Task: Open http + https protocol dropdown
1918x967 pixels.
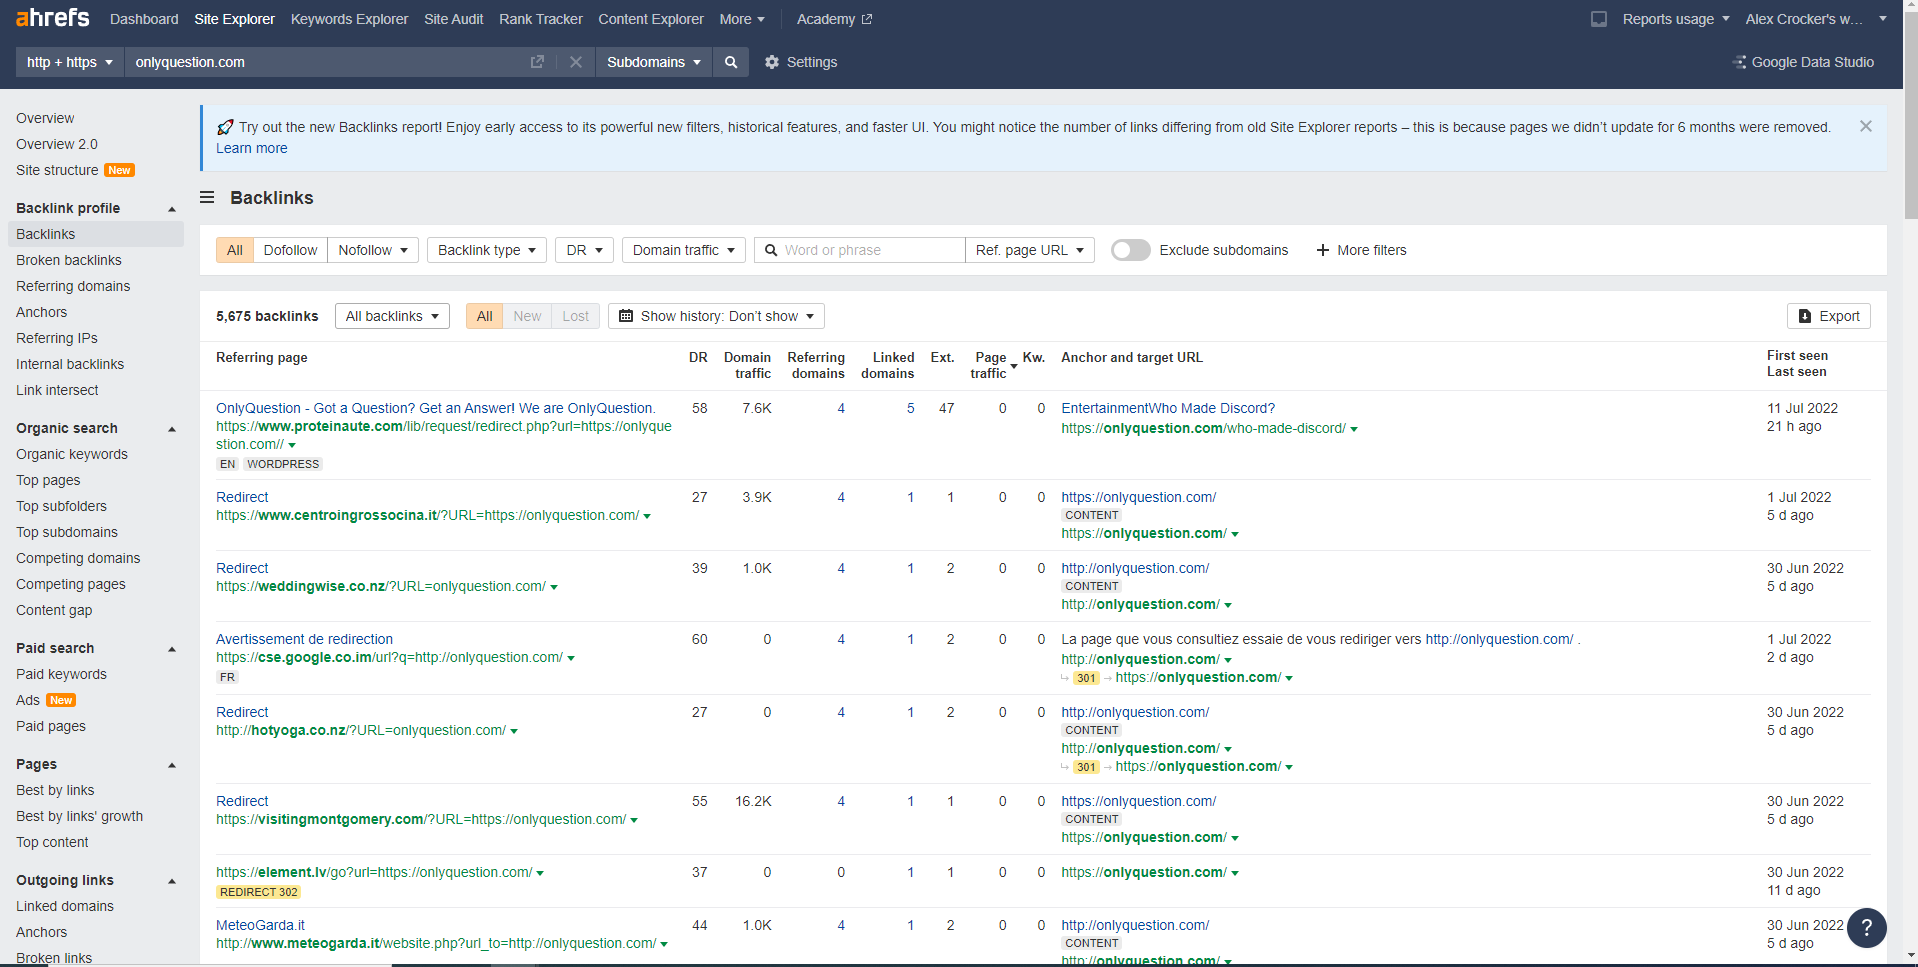Action: 69,62
